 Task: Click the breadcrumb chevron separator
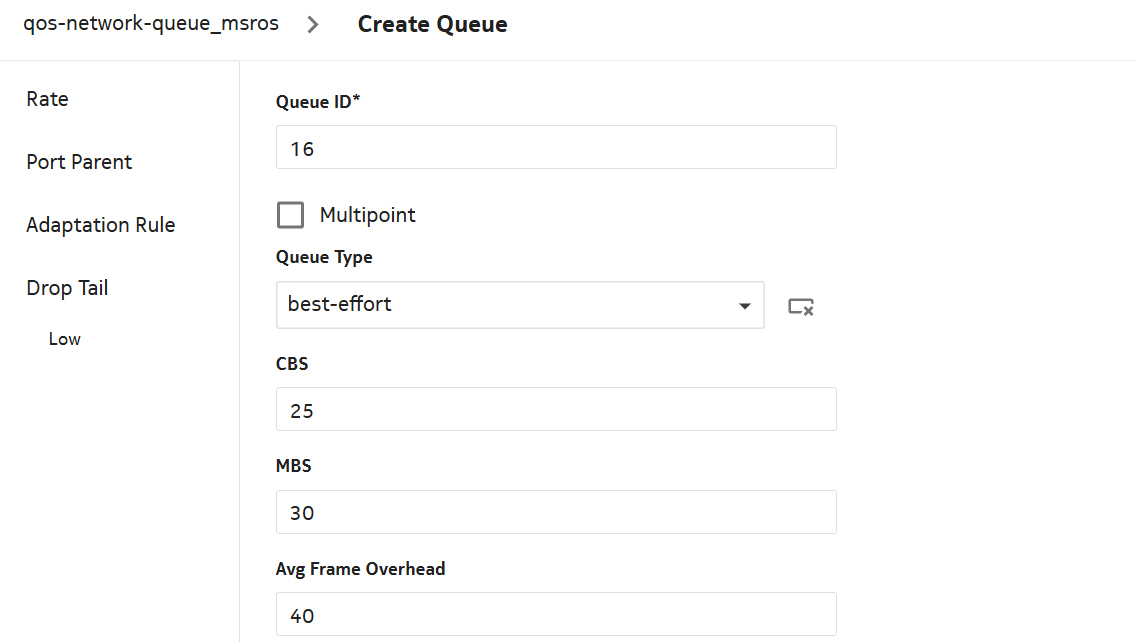[314, 25]
